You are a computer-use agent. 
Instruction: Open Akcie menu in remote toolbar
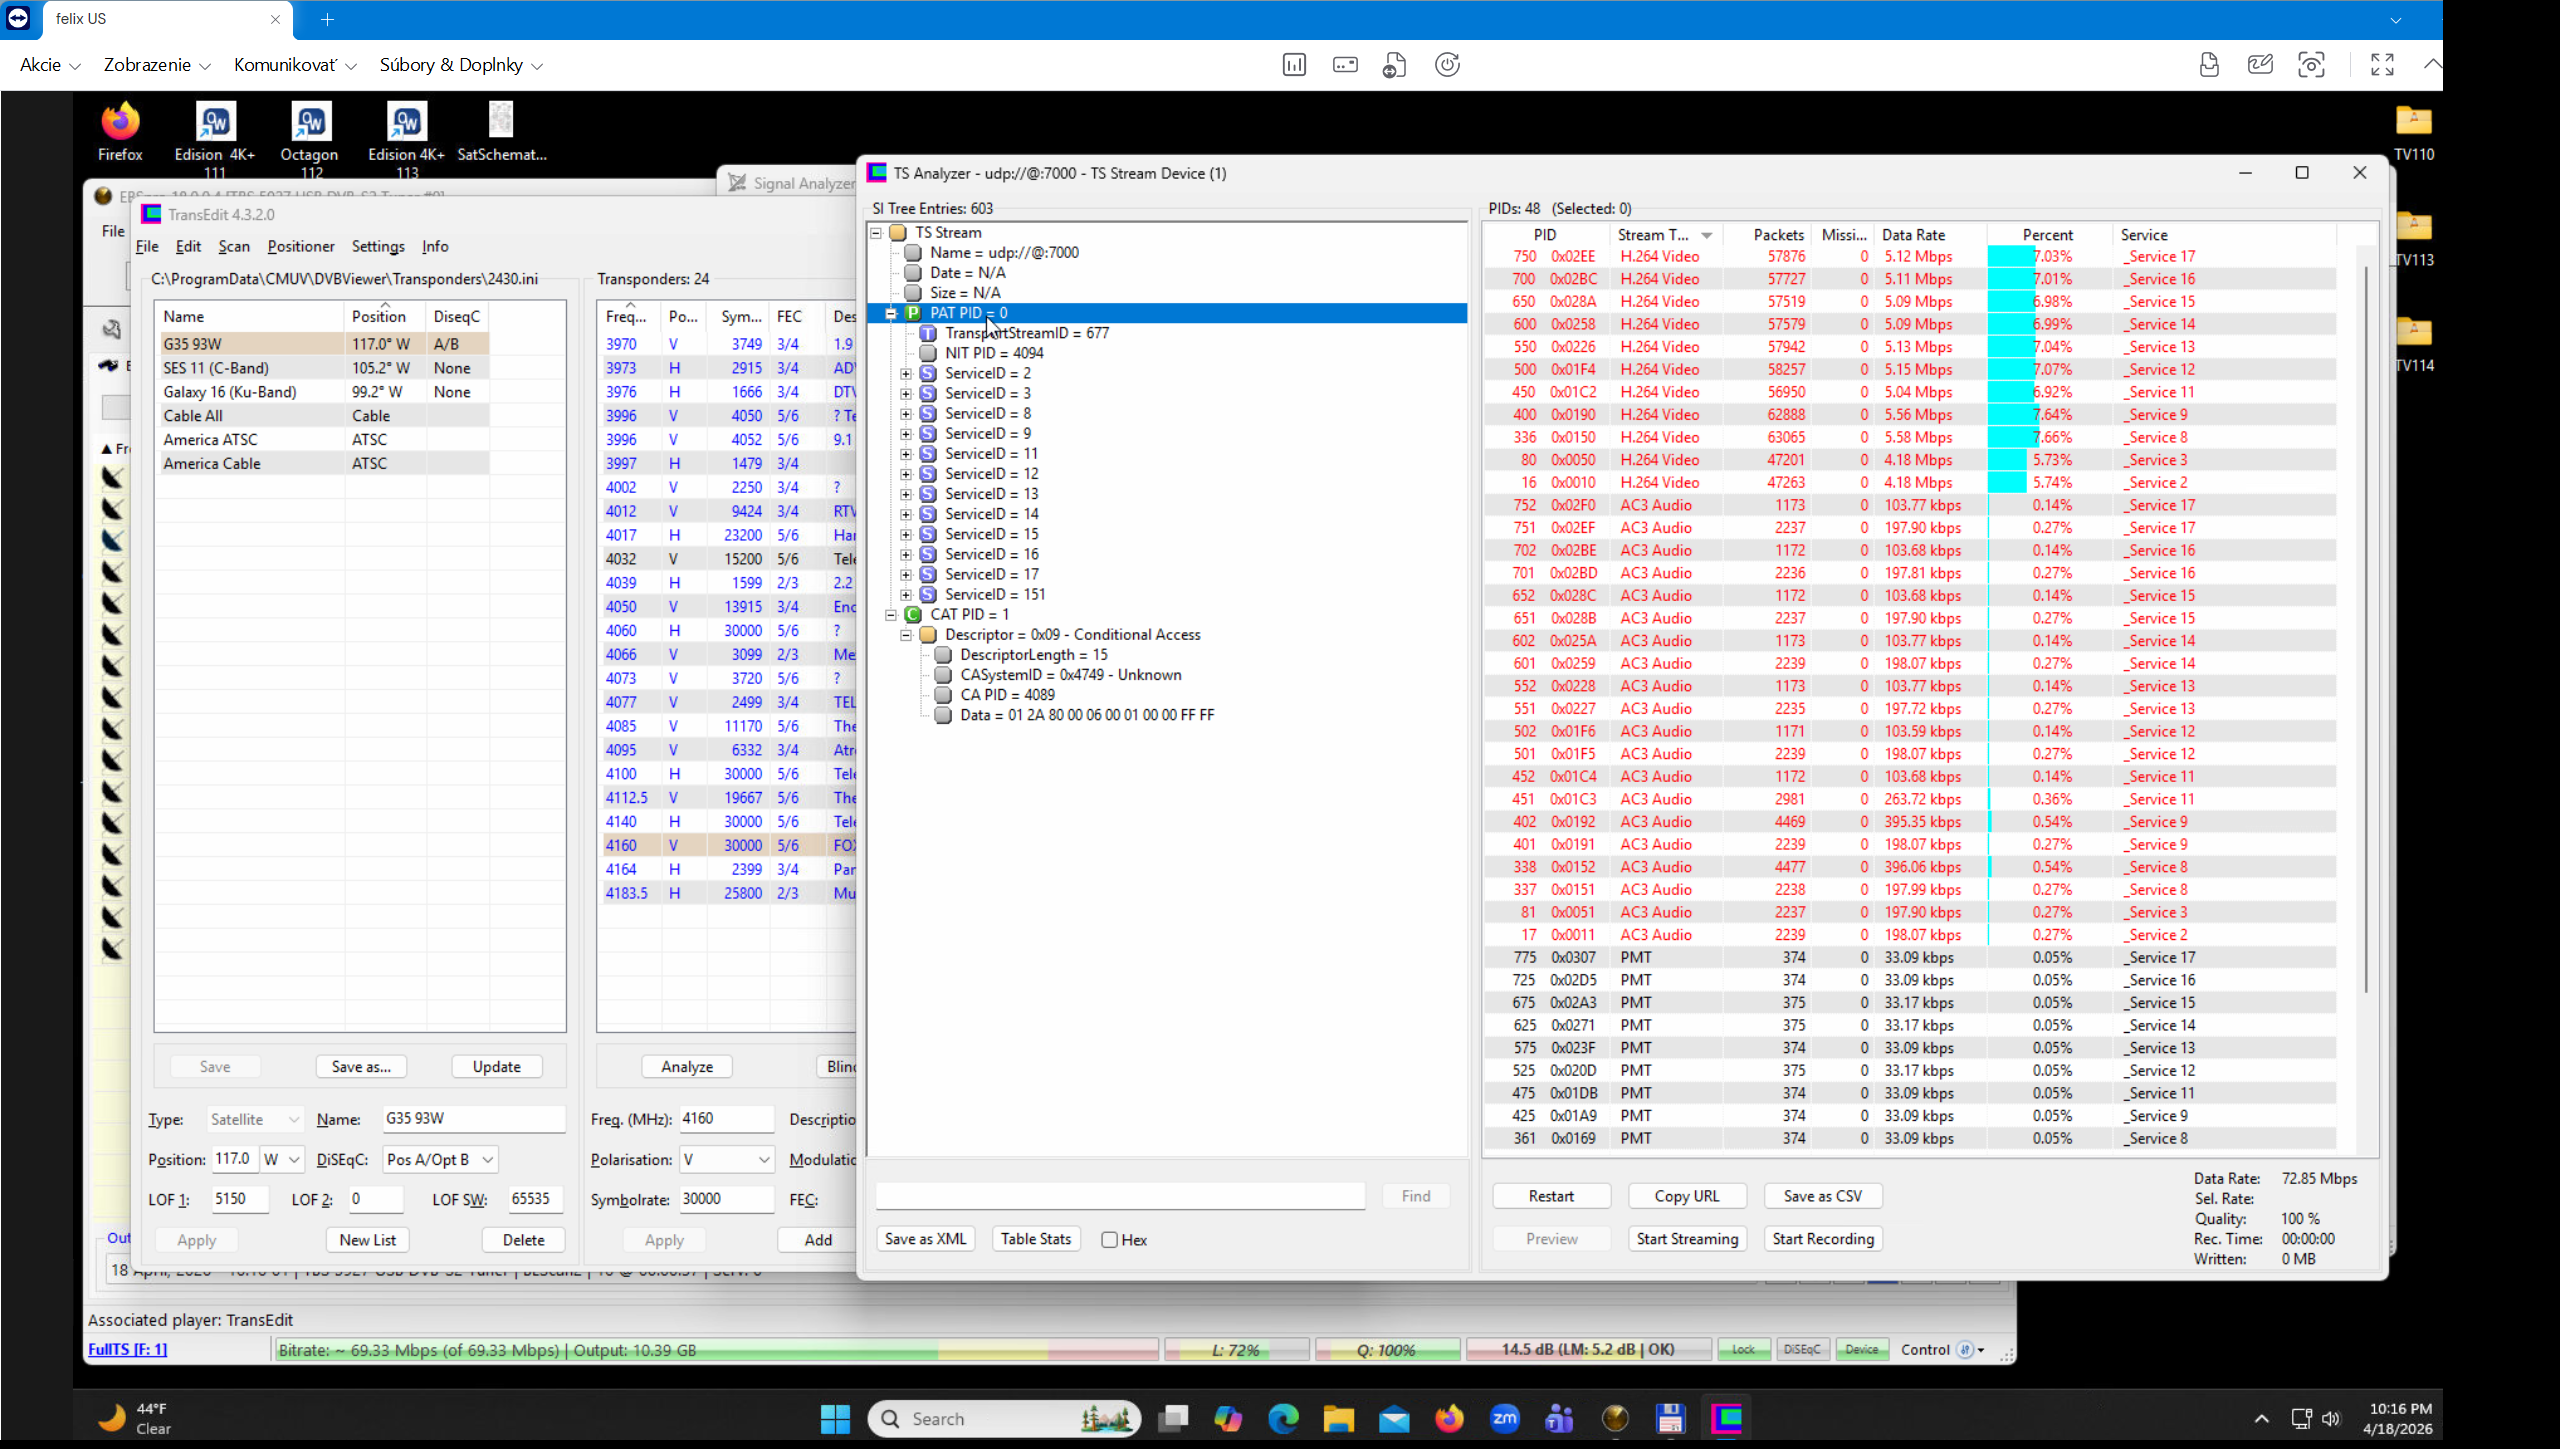[50, 65]
